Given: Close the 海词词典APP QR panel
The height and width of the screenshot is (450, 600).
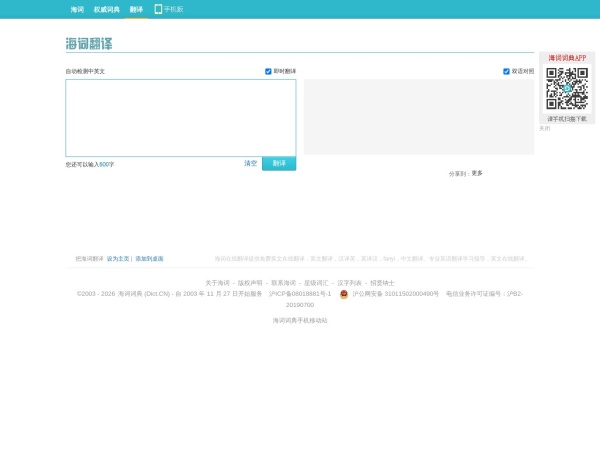Looking at the screenshot, I should coord(545,128).
